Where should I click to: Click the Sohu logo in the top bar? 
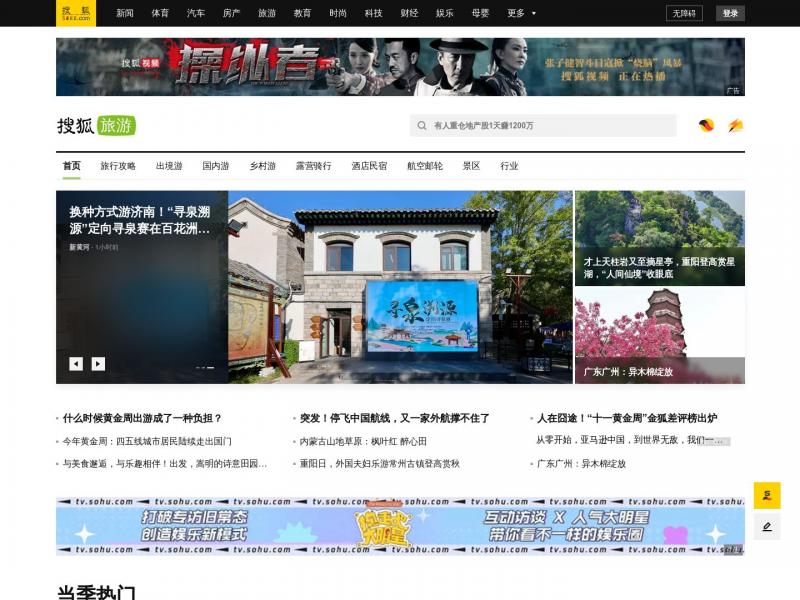pyautogui.click(x=76, y=13)
